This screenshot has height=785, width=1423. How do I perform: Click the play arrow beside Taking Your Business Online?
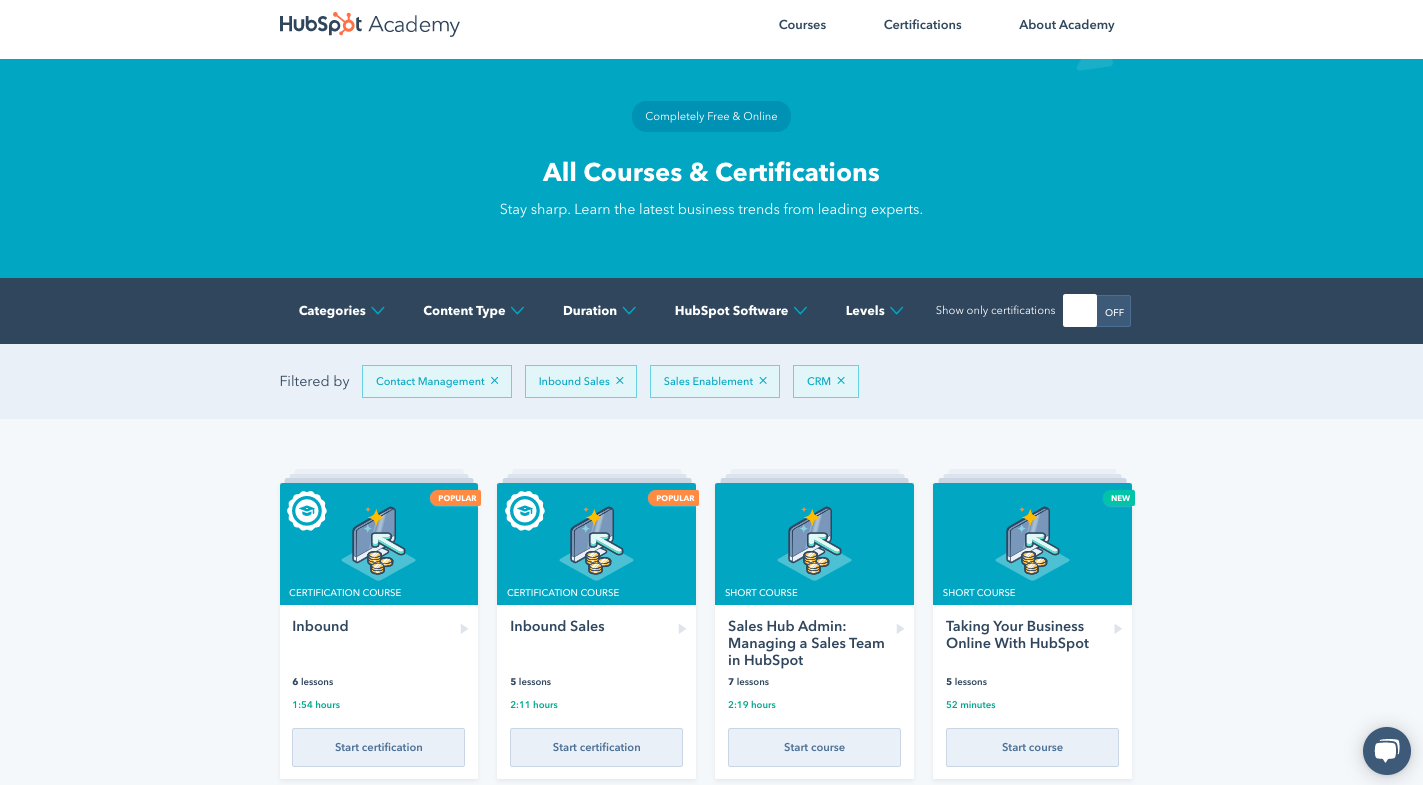1118,629
